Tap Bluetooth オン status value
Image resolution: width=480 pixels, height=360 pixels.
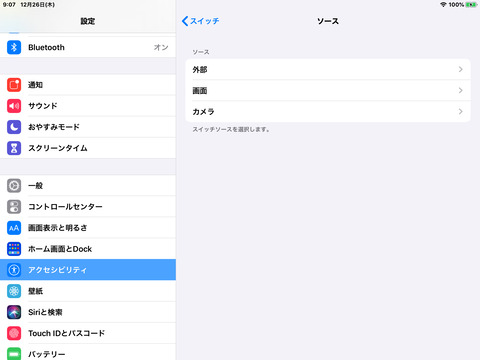tap(161, 47)
